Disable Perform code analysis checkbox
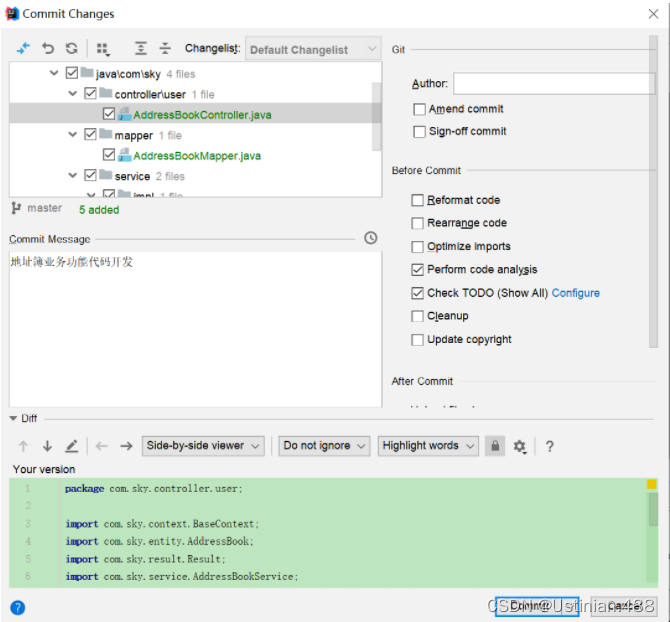This screenshot has width=670, height=622. click(417, 270)
